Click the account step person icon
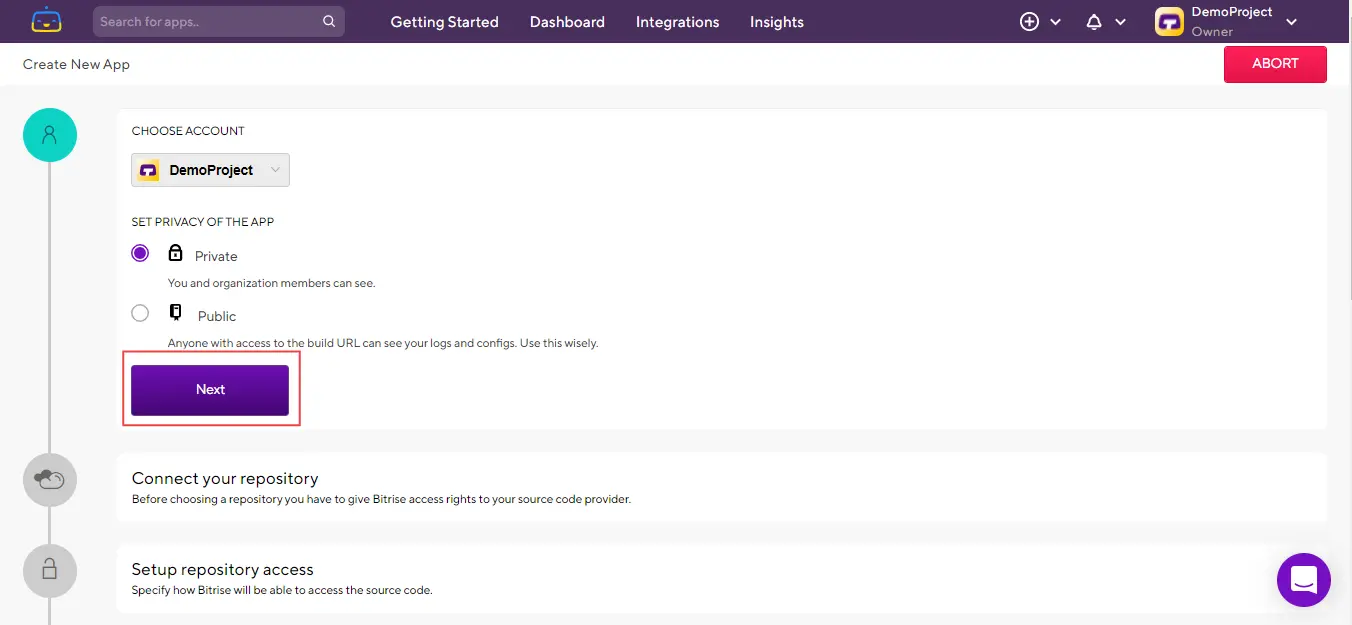 (x=50, y=135)
